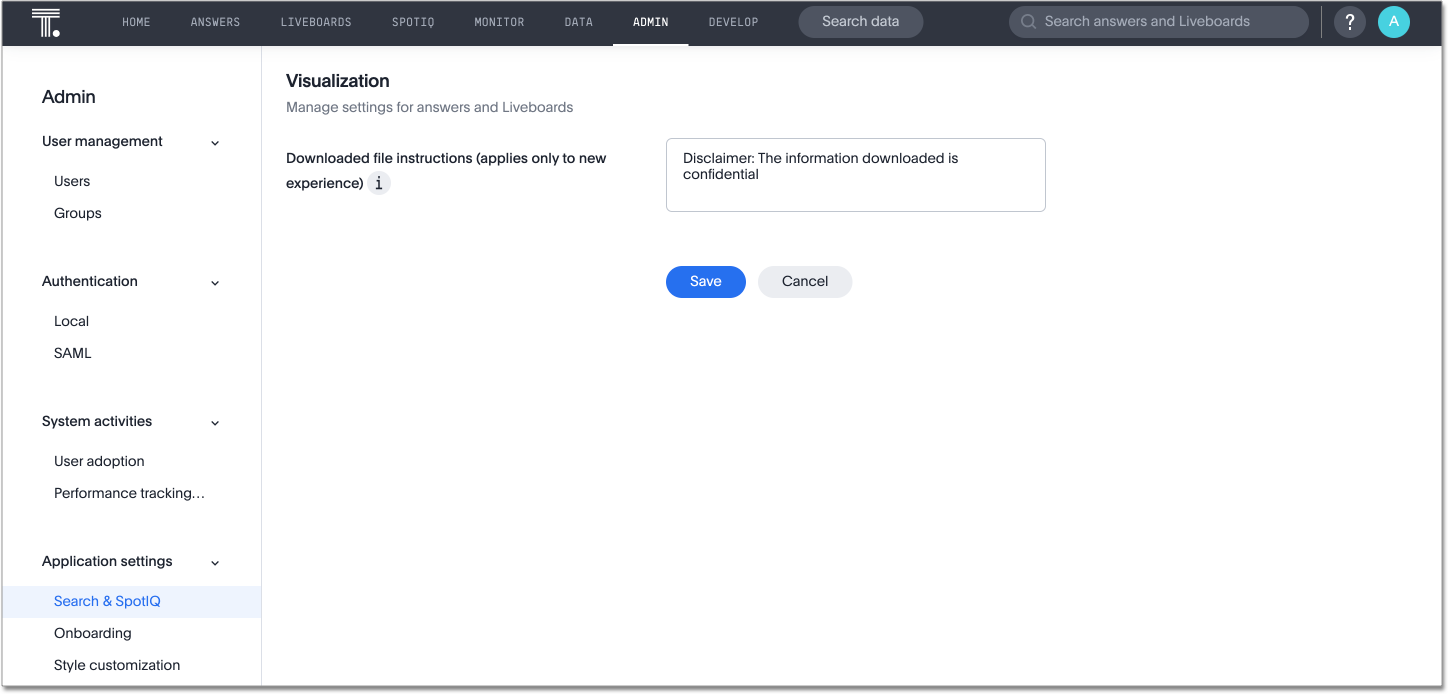Open Style customization settings
This screenshot has width=1448, height=694.
pos(117,665)
